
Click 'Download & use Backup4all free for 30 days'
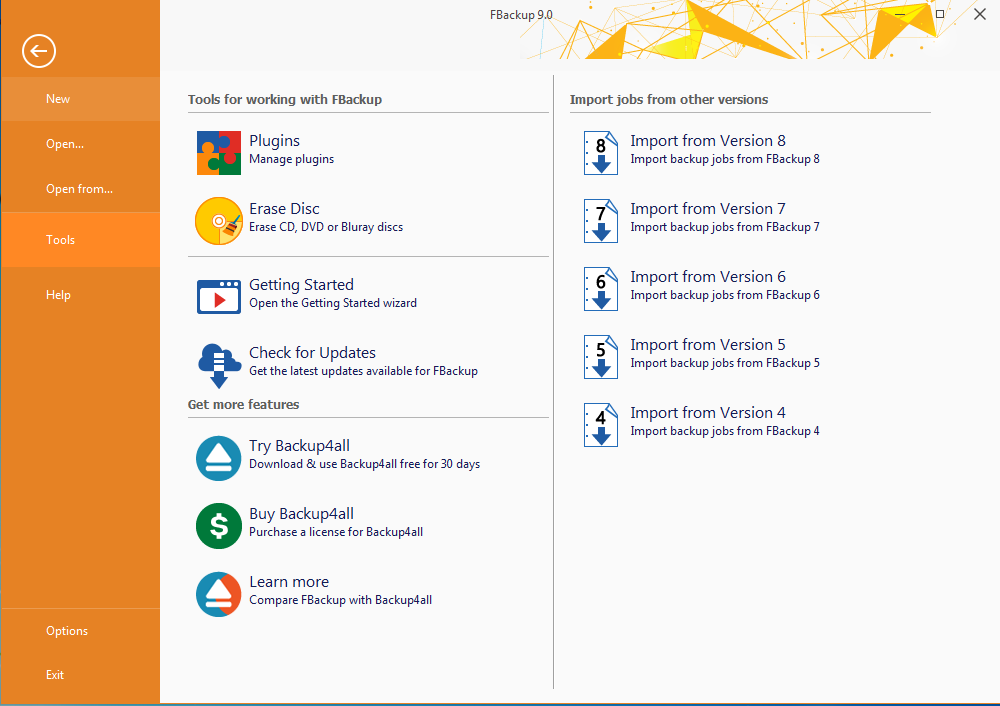pyautogui.click(x=364, y=464)
